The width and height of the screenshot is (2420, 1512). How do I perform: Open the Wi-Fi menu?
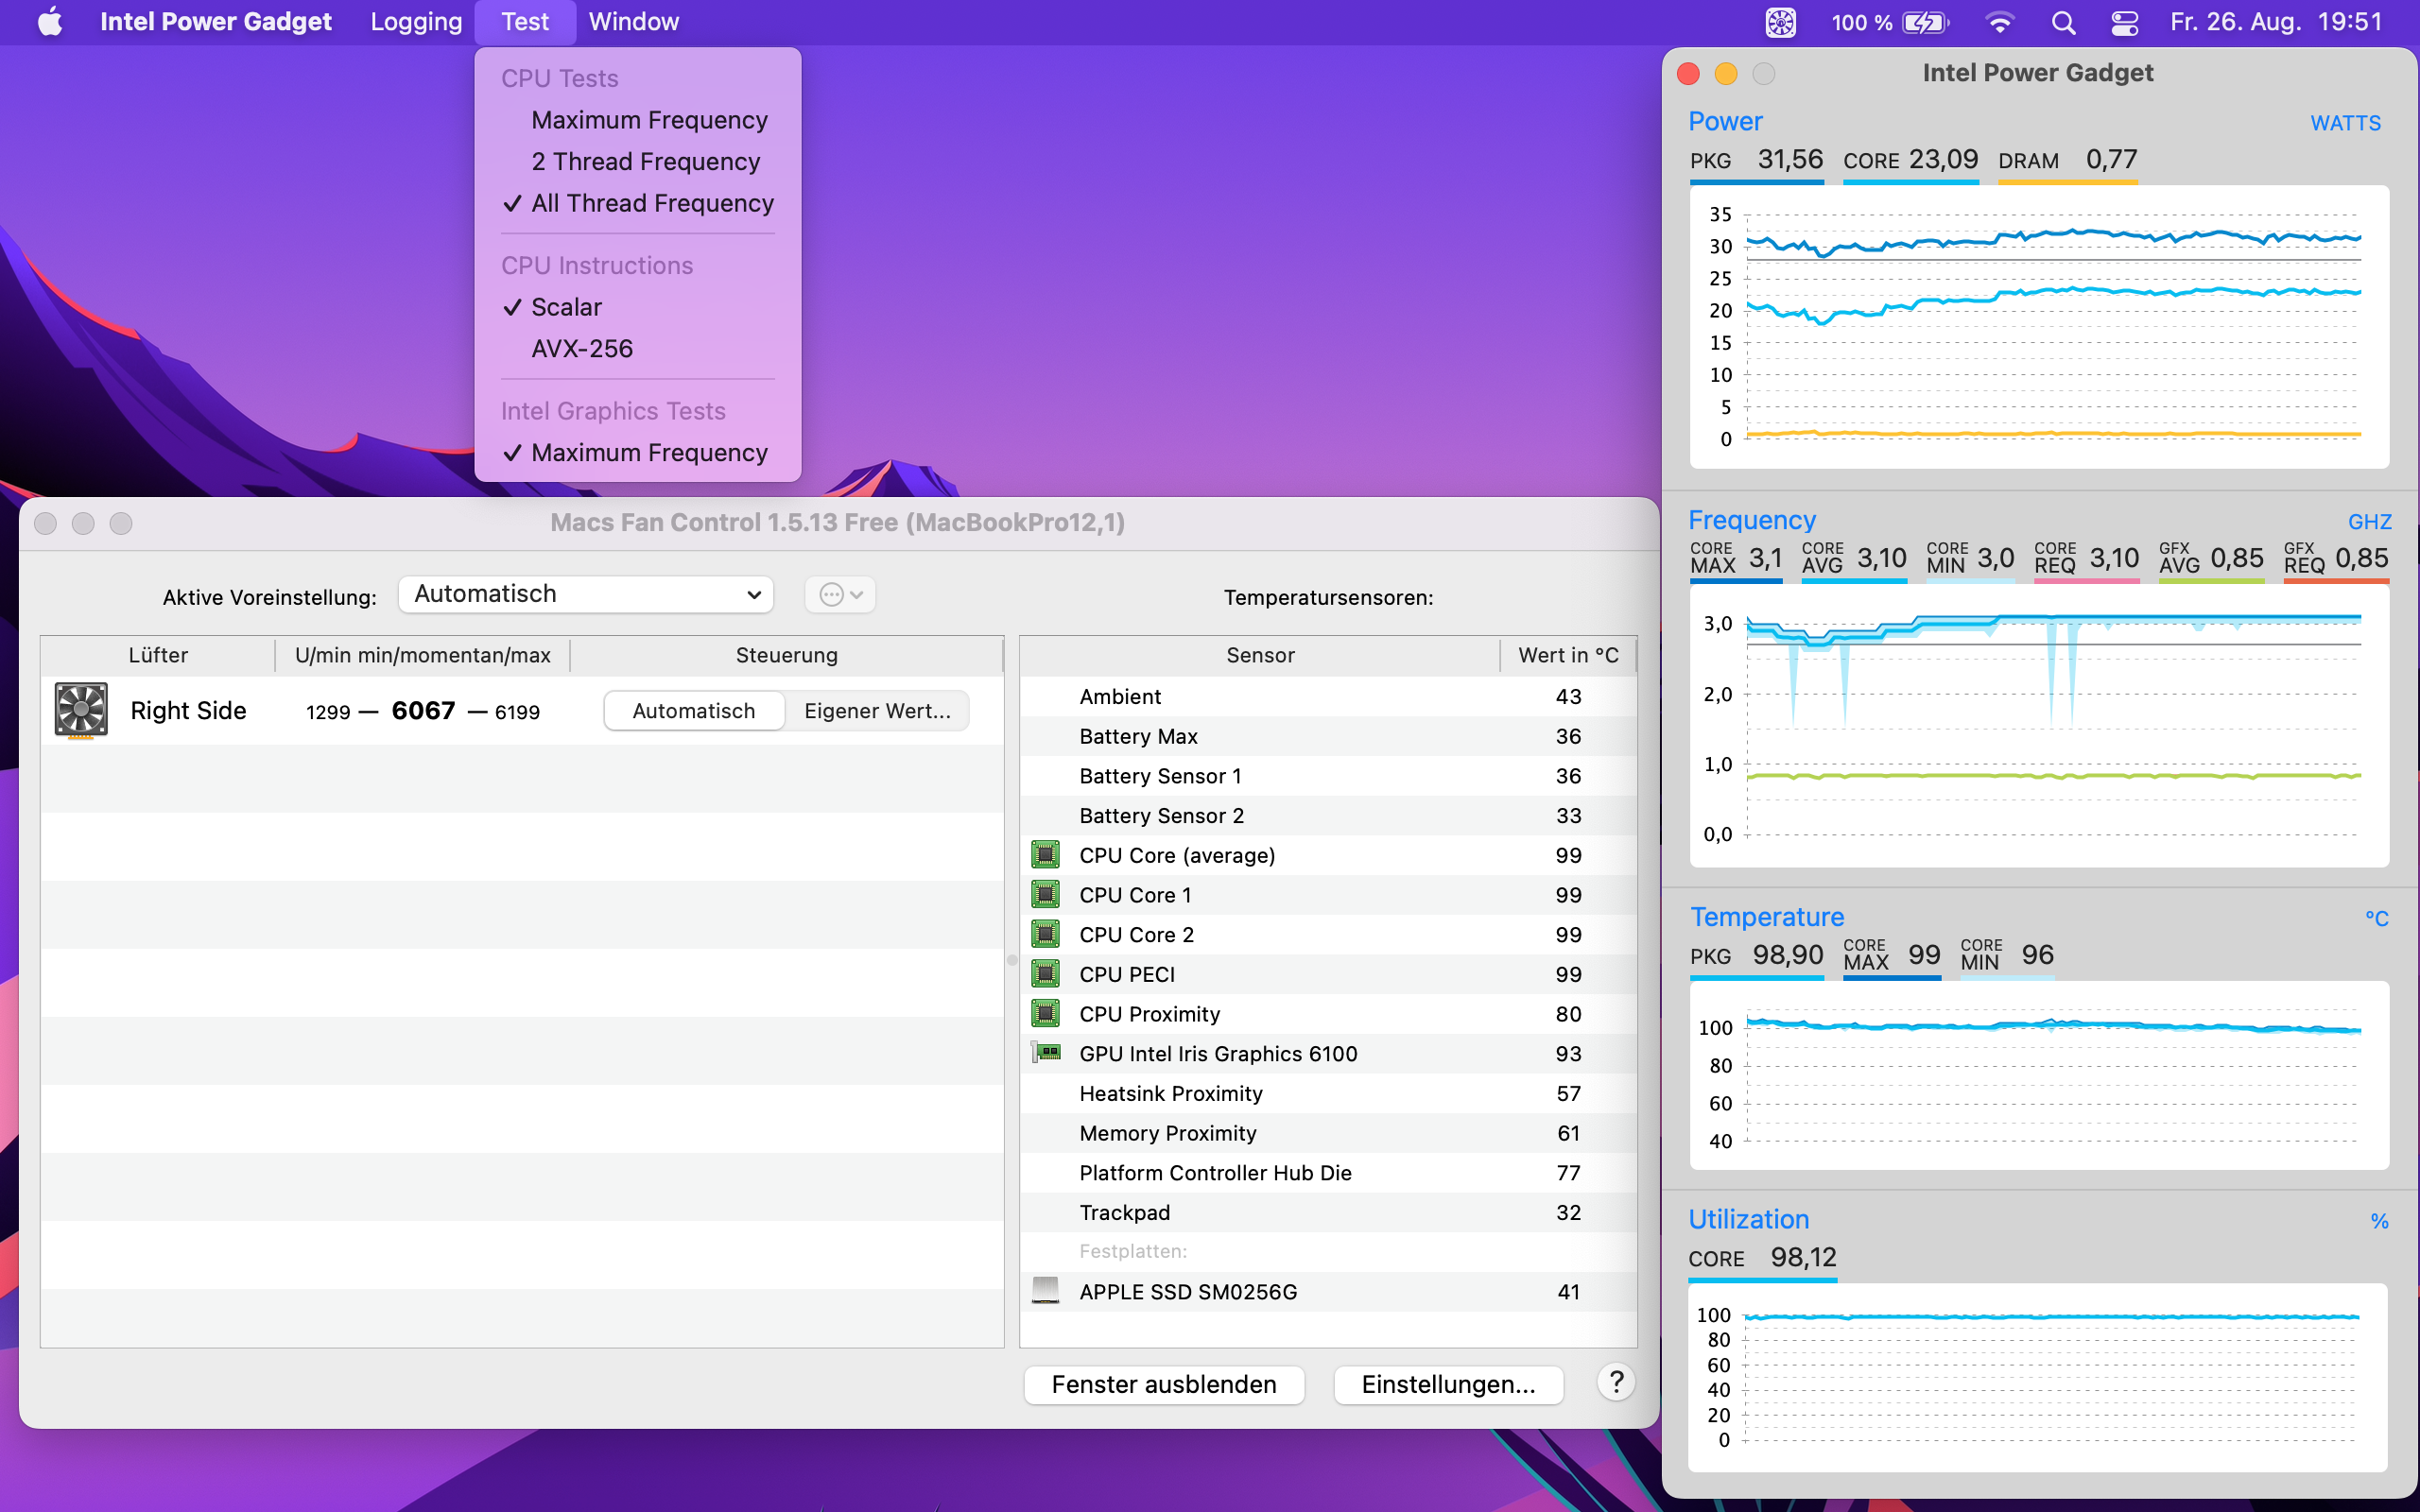coord(1999,22)
